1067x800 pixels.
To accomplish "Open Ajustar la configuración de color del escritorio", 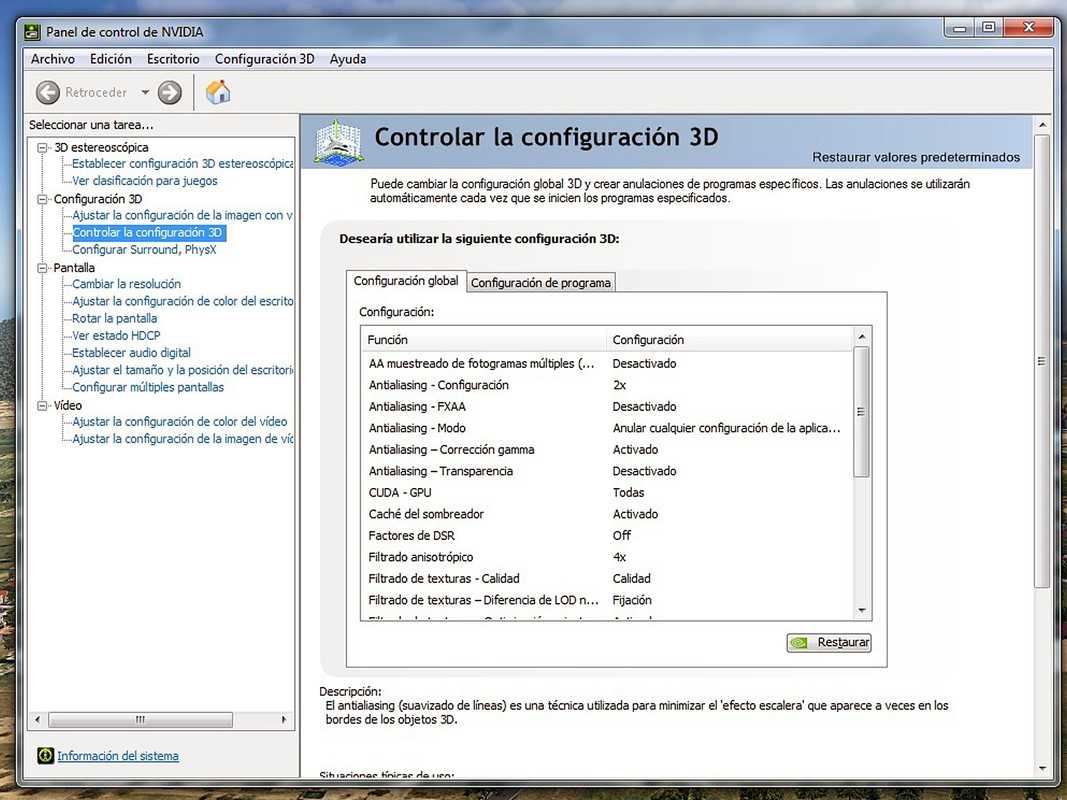I will coord(182,301).
